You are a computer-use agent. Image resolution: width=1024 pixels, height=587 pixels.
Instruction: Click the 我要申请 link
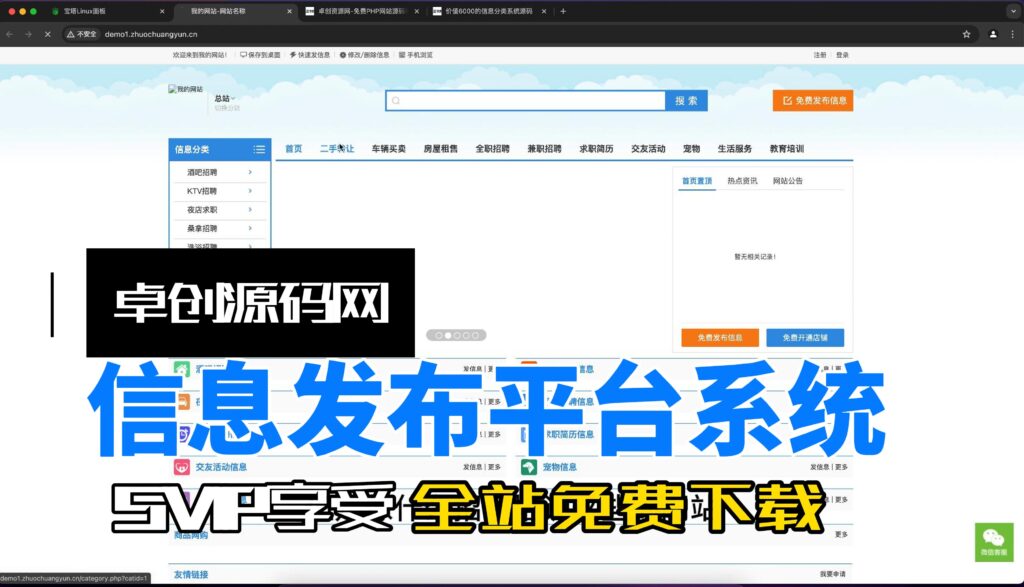tap(833, 574)
